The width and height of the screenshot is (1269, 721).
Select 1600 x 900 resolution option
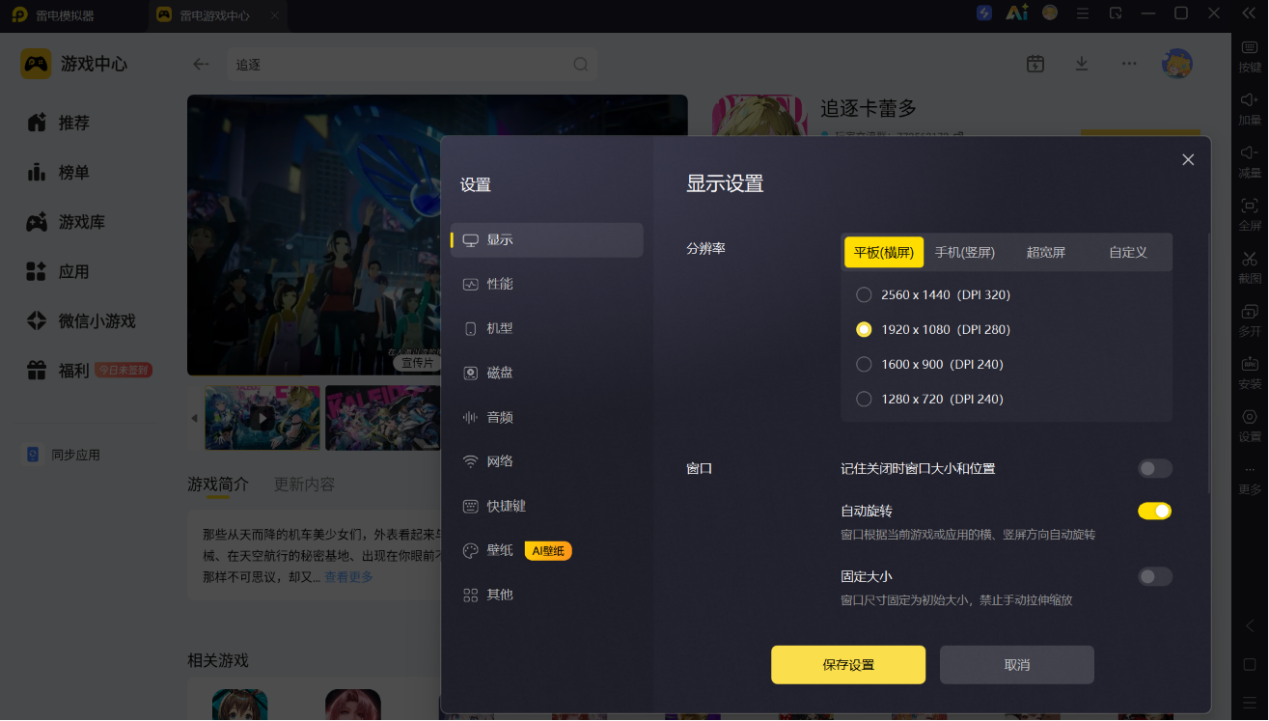pos(930,364)
